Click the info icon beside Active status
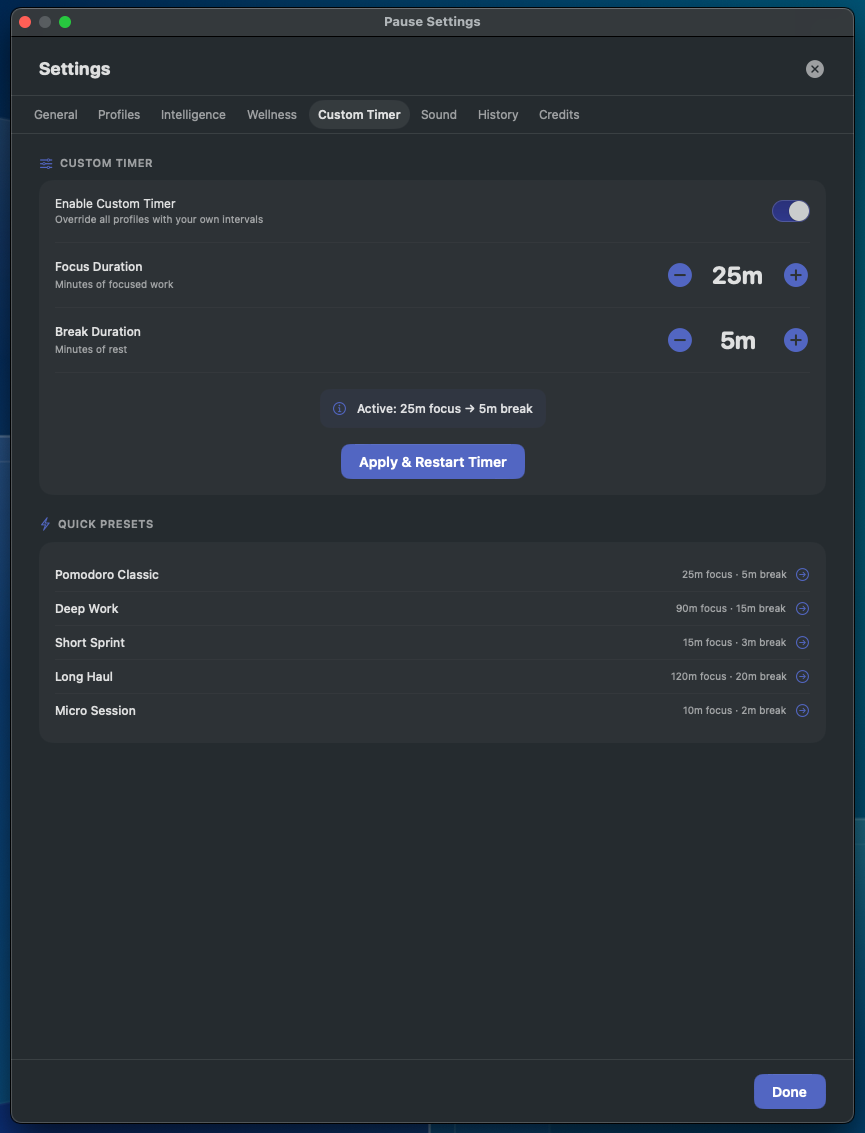865x1133 pixels. point(339,408)
